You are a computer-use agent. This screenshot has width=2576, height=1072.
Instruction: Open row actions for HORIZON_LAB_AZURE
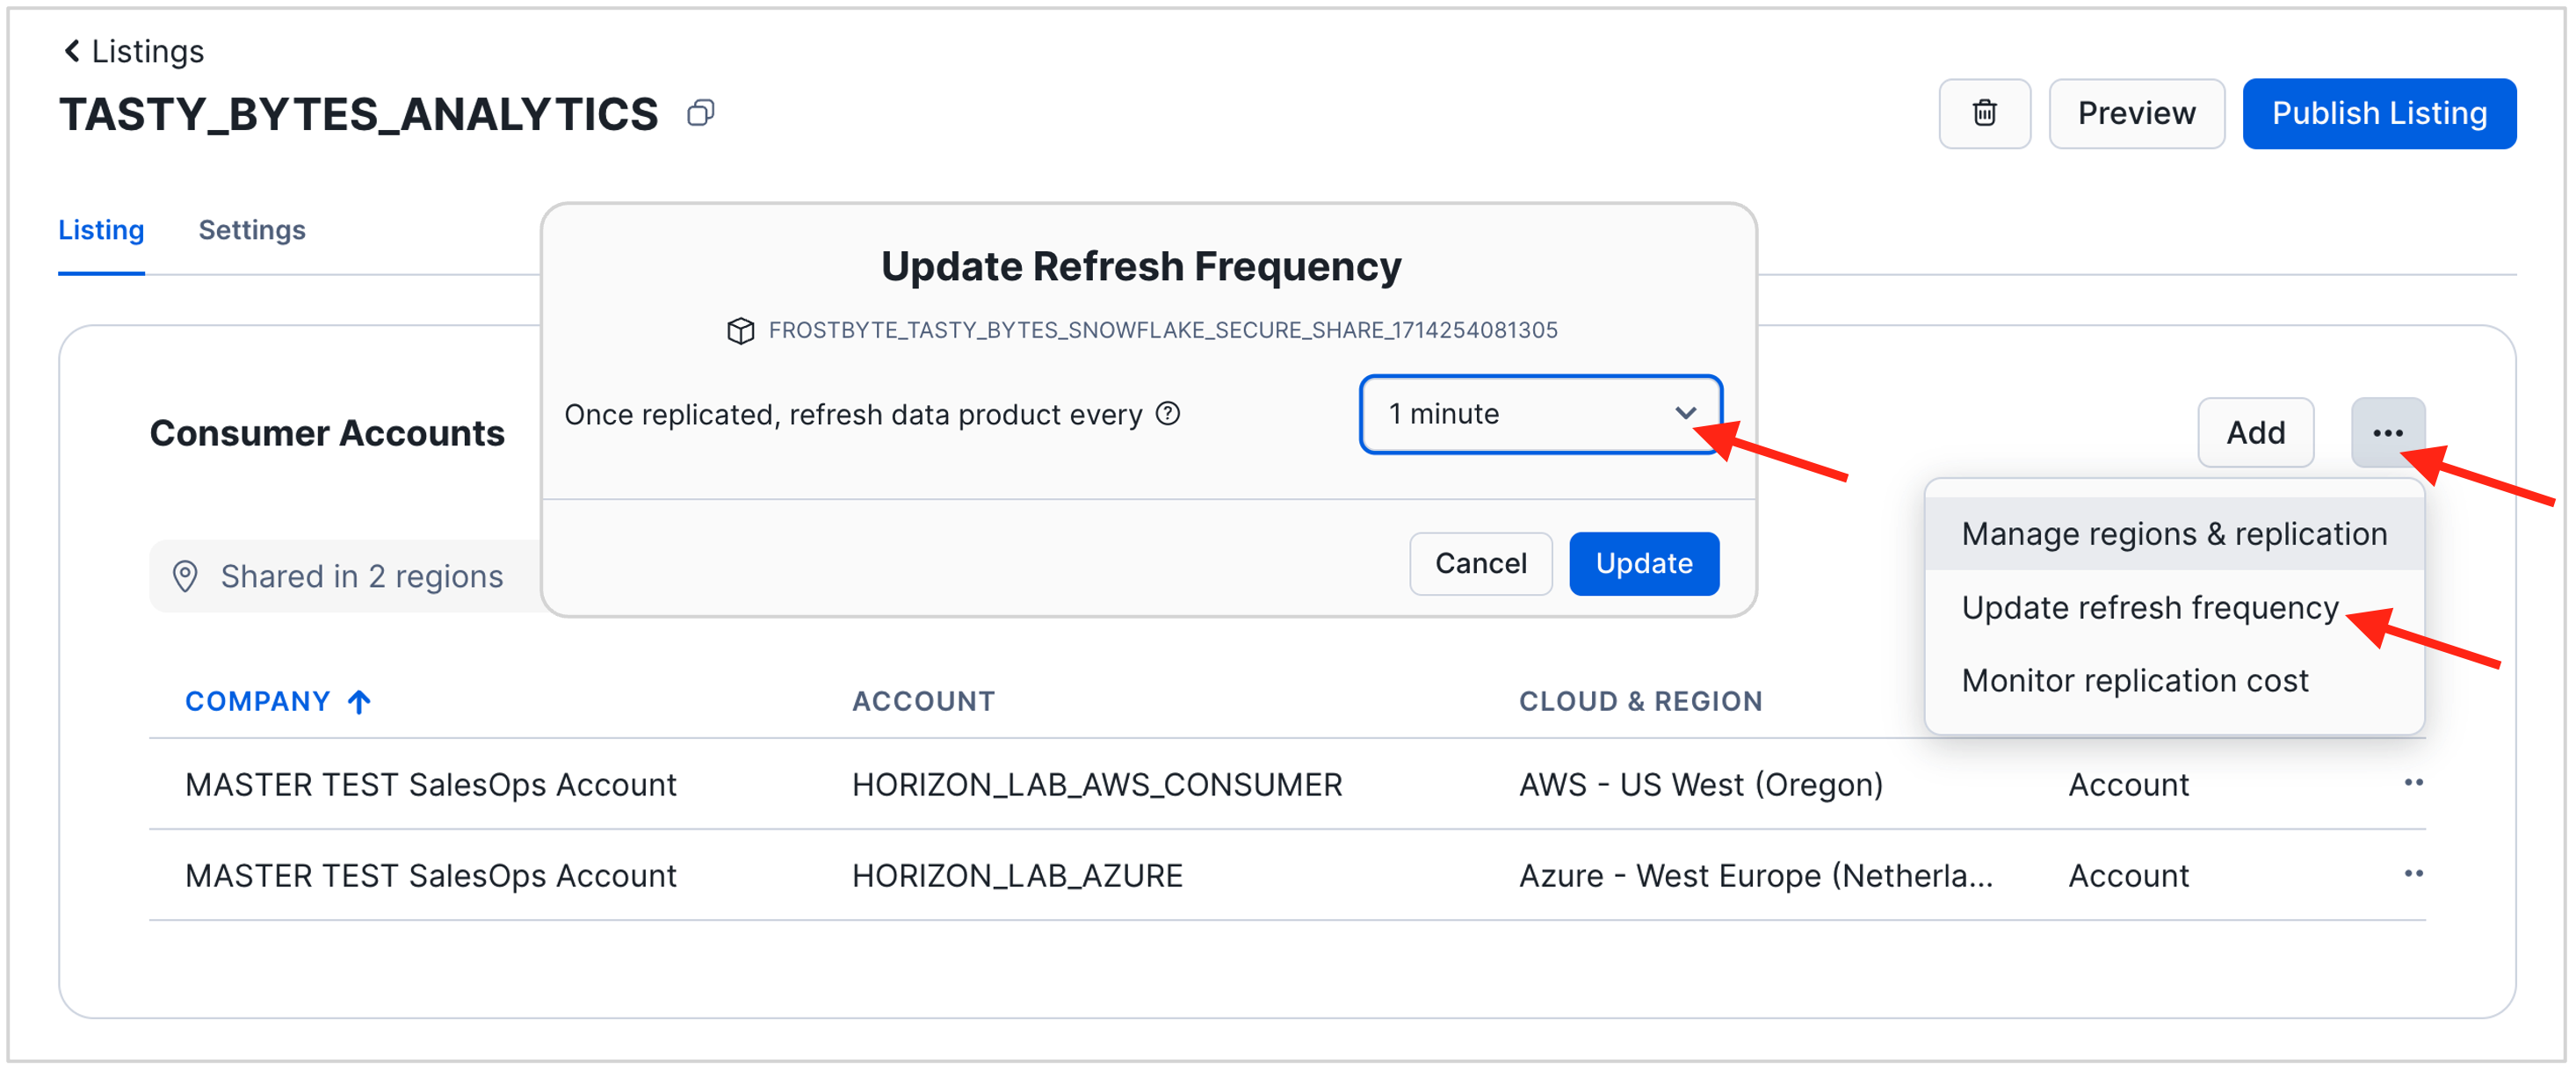[x=2413, y=874]
